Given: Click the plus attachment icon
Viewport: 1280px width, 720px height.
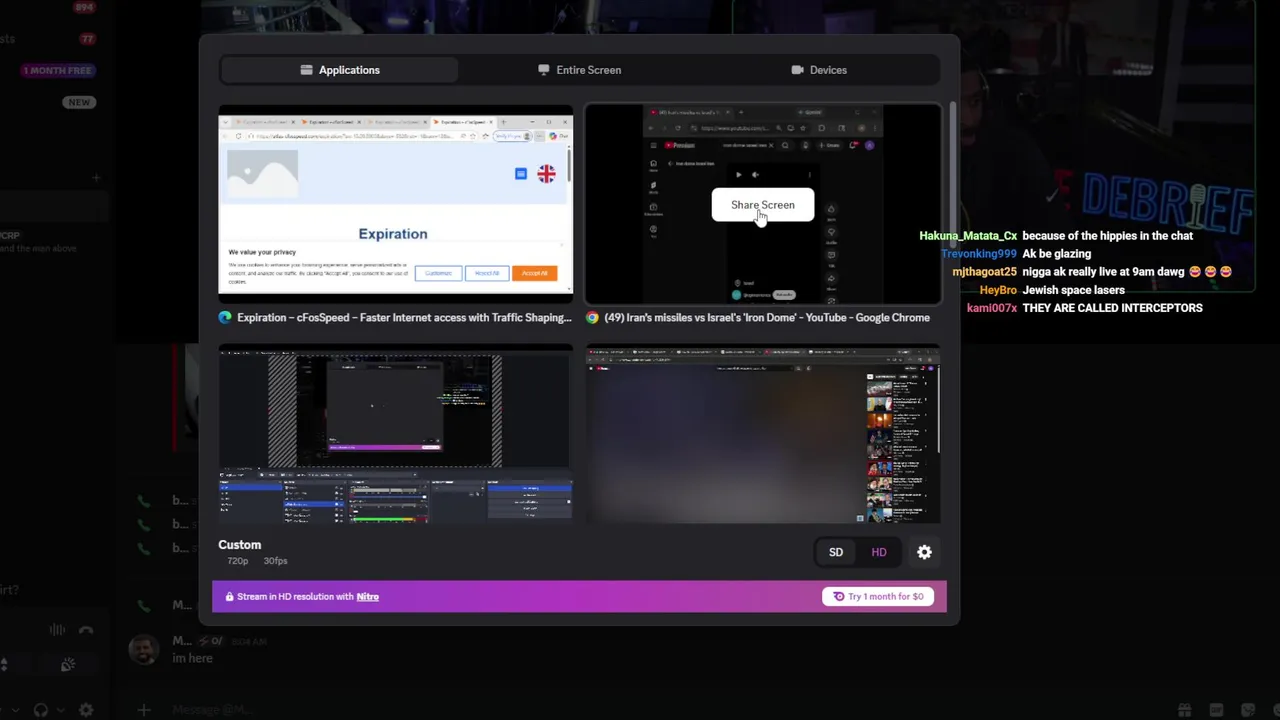Looking at the screenshot, I should pos(144,710).
